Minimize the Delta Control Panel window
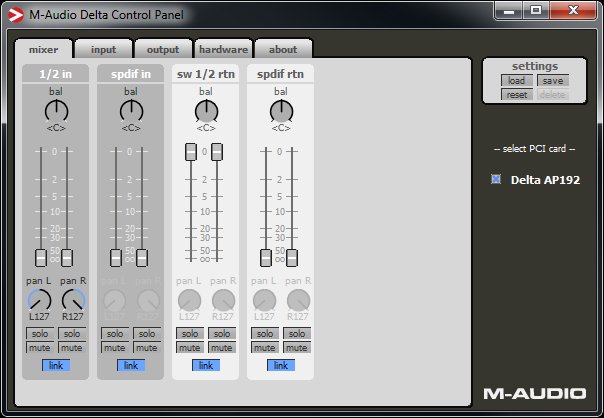604x418 pixels. pos(509,10)
